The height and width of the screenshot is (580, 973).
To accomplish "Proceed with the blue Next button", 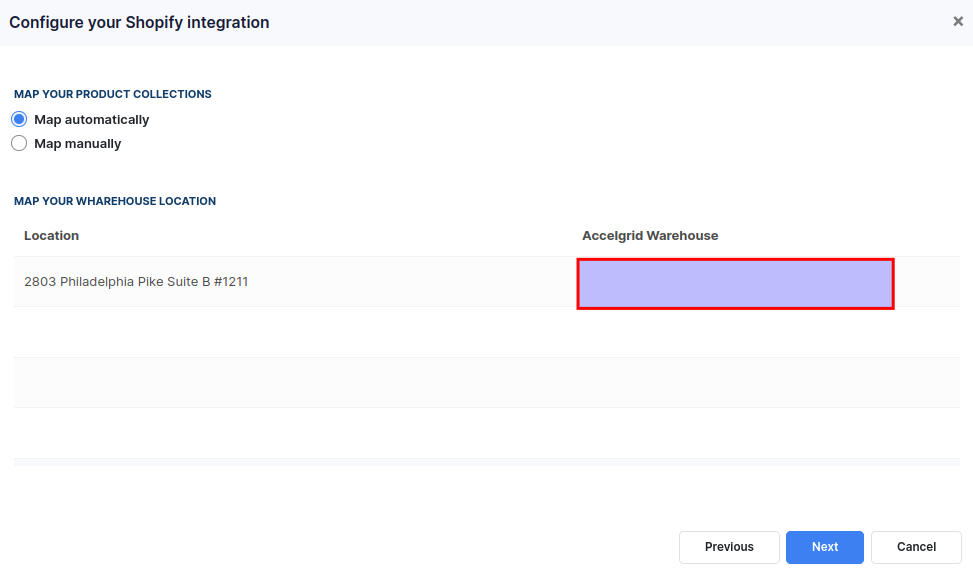I will pyautogui.click(x=825, y=547).
